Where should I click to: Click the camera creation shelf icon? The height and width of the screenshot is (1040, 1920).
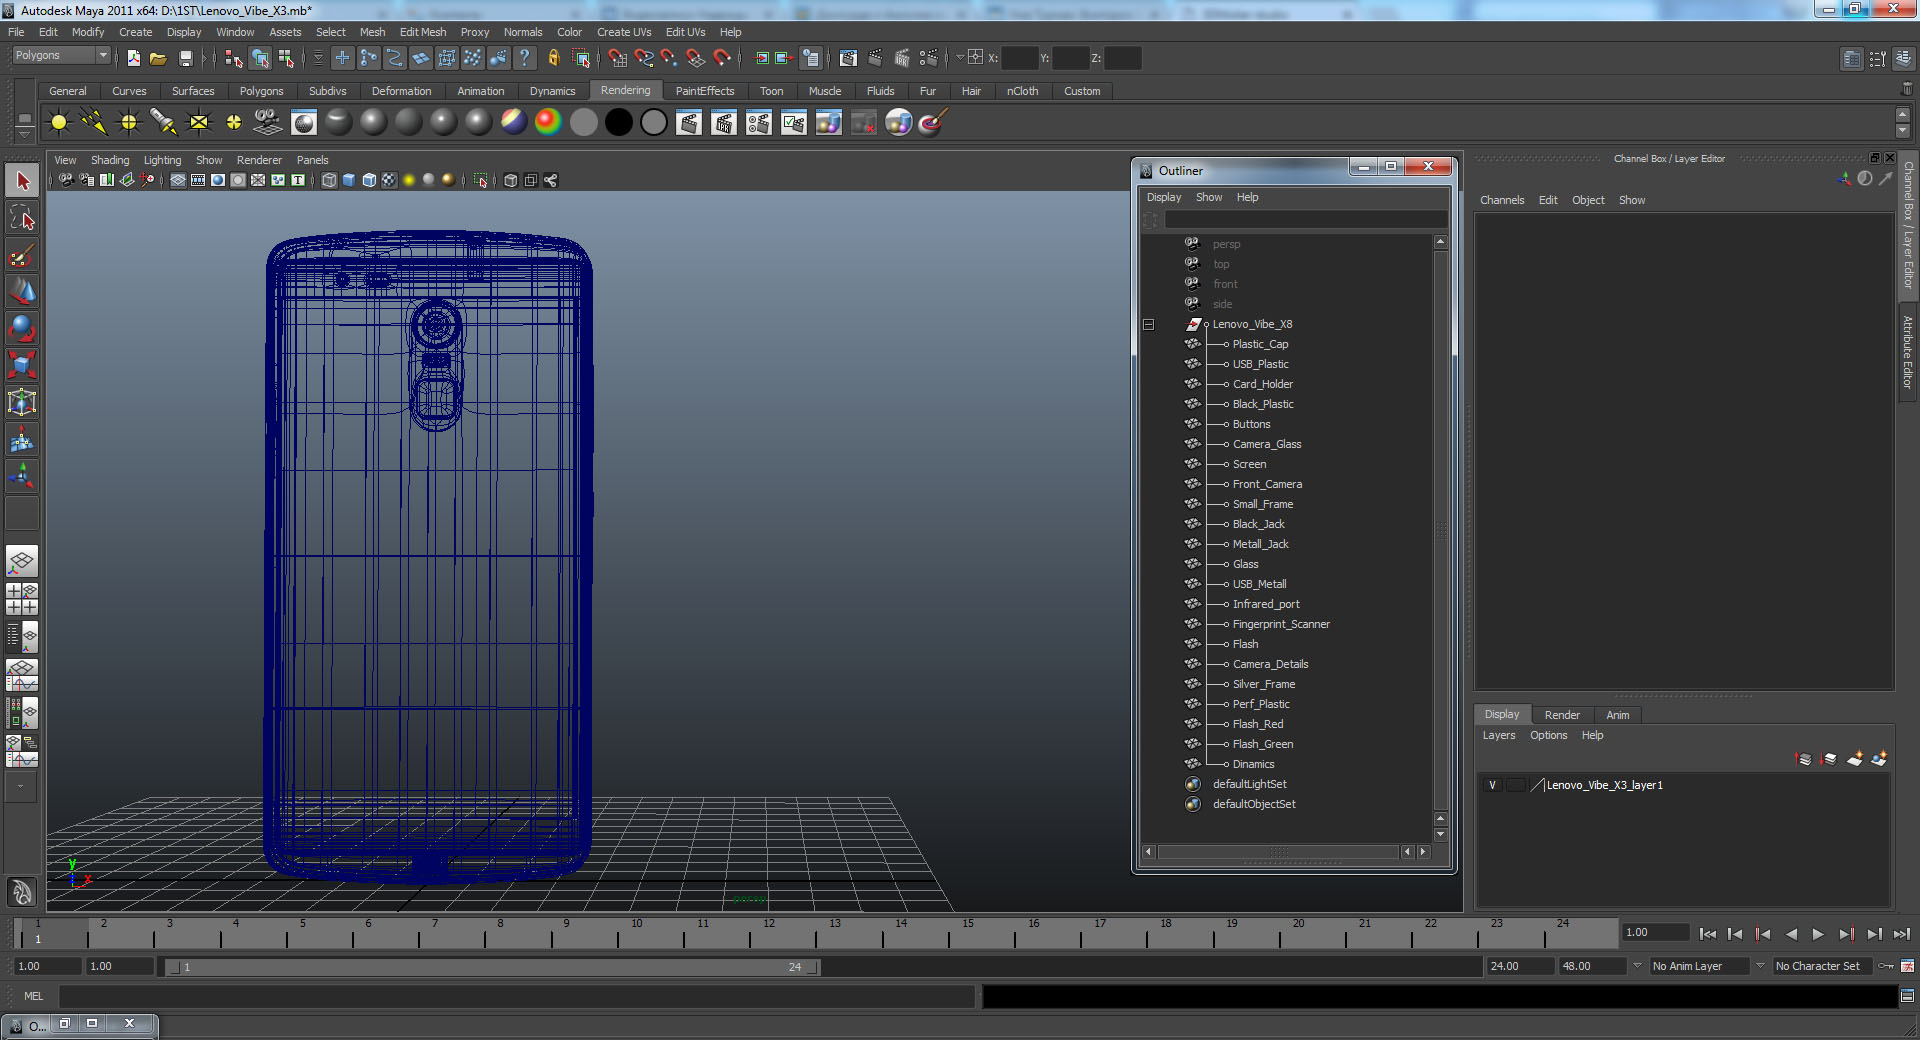click(268, 122)
